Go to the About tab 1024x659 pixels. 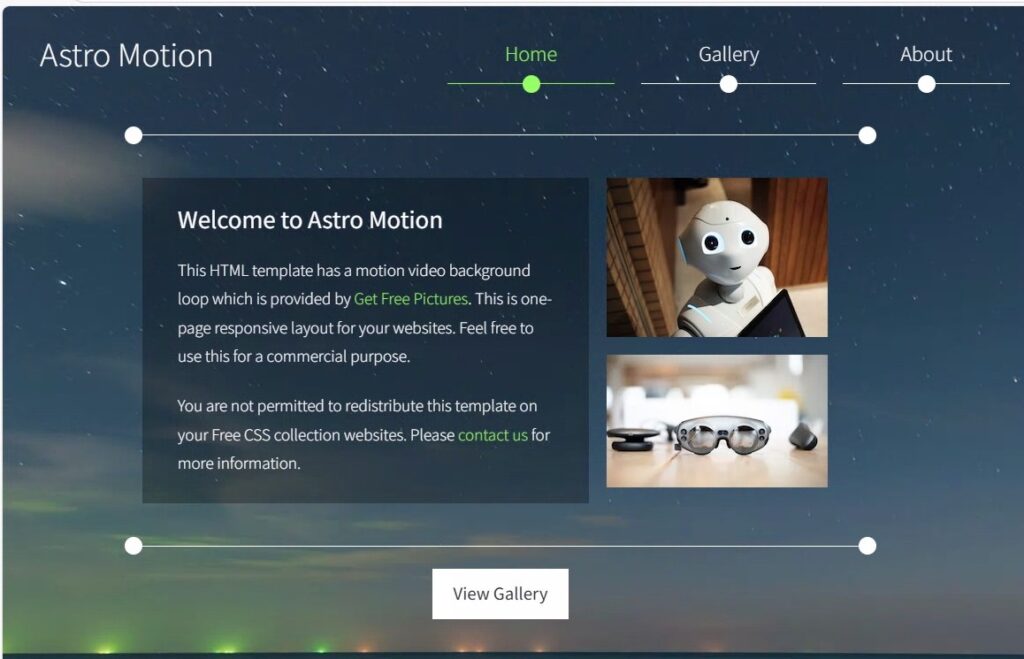pyautogui.click(x=926, y=54)
